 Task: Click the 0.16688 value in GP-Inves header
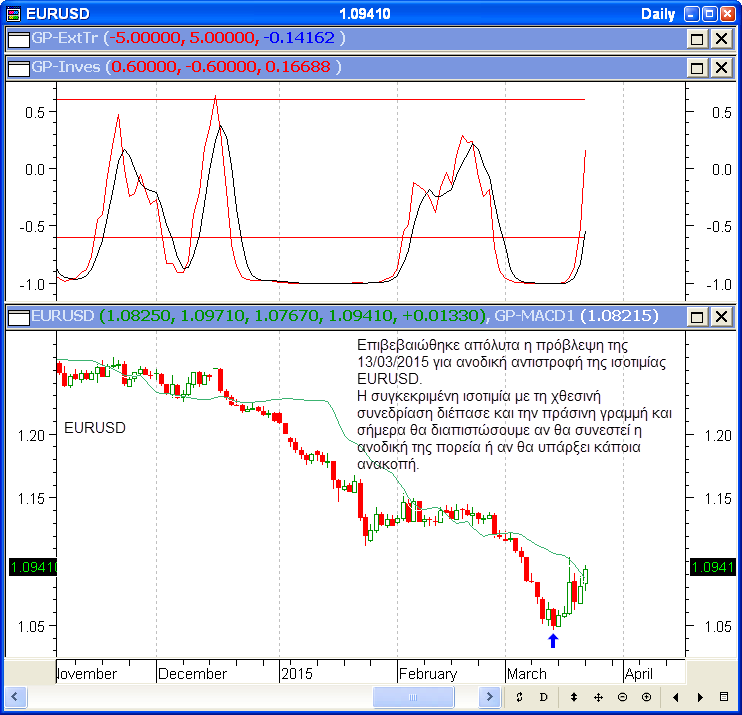[298, 67]
